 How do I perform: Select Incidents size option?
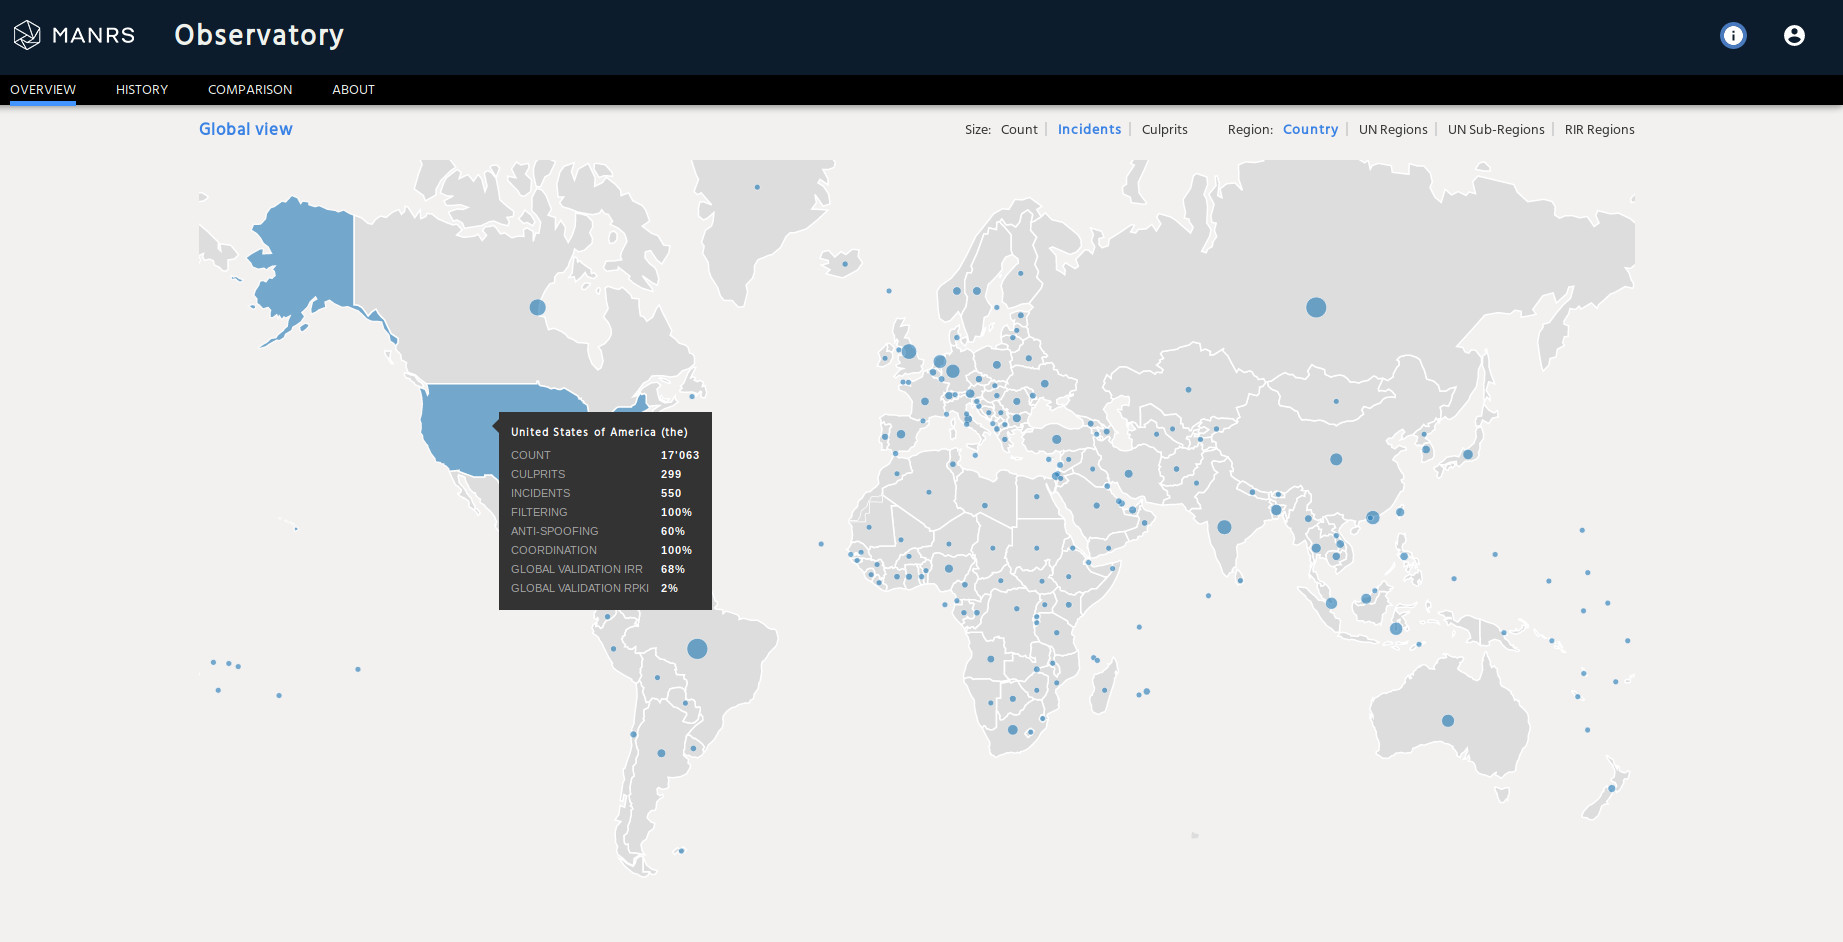tap(1089, 130)
